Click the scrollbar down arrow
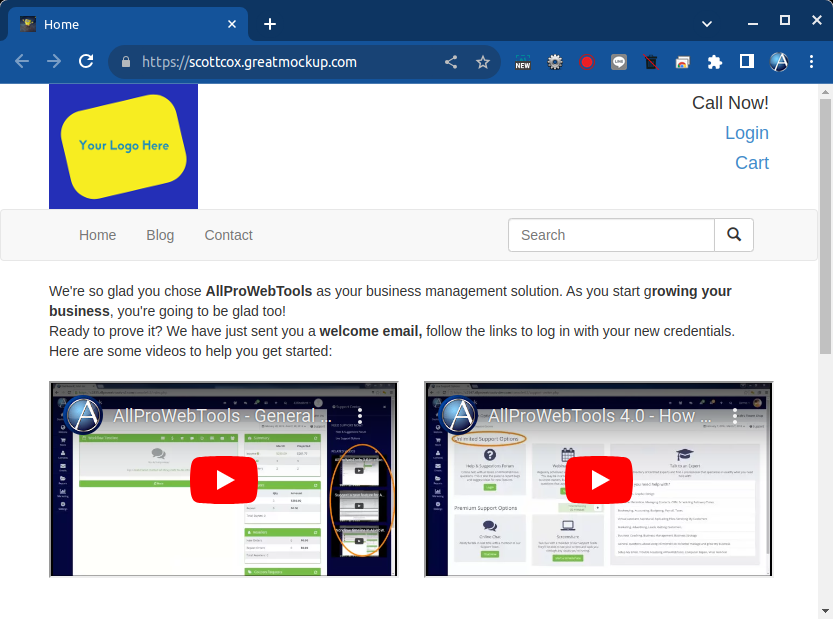The height and width of the screenshot is (619, 833). [825, 610]
